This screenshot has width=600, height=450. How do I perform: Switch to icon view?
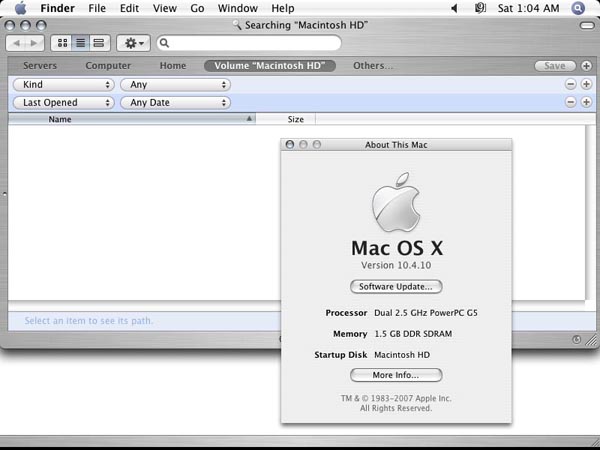[x=62, y=43]
